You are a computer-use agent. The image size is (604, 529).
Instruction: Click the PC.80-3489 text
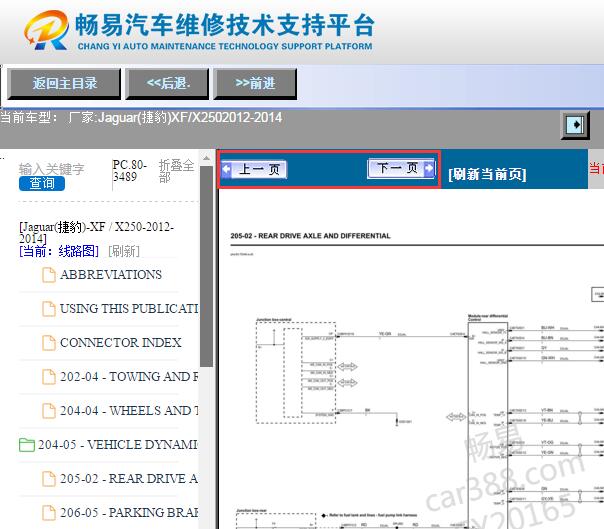pos(130,171)
